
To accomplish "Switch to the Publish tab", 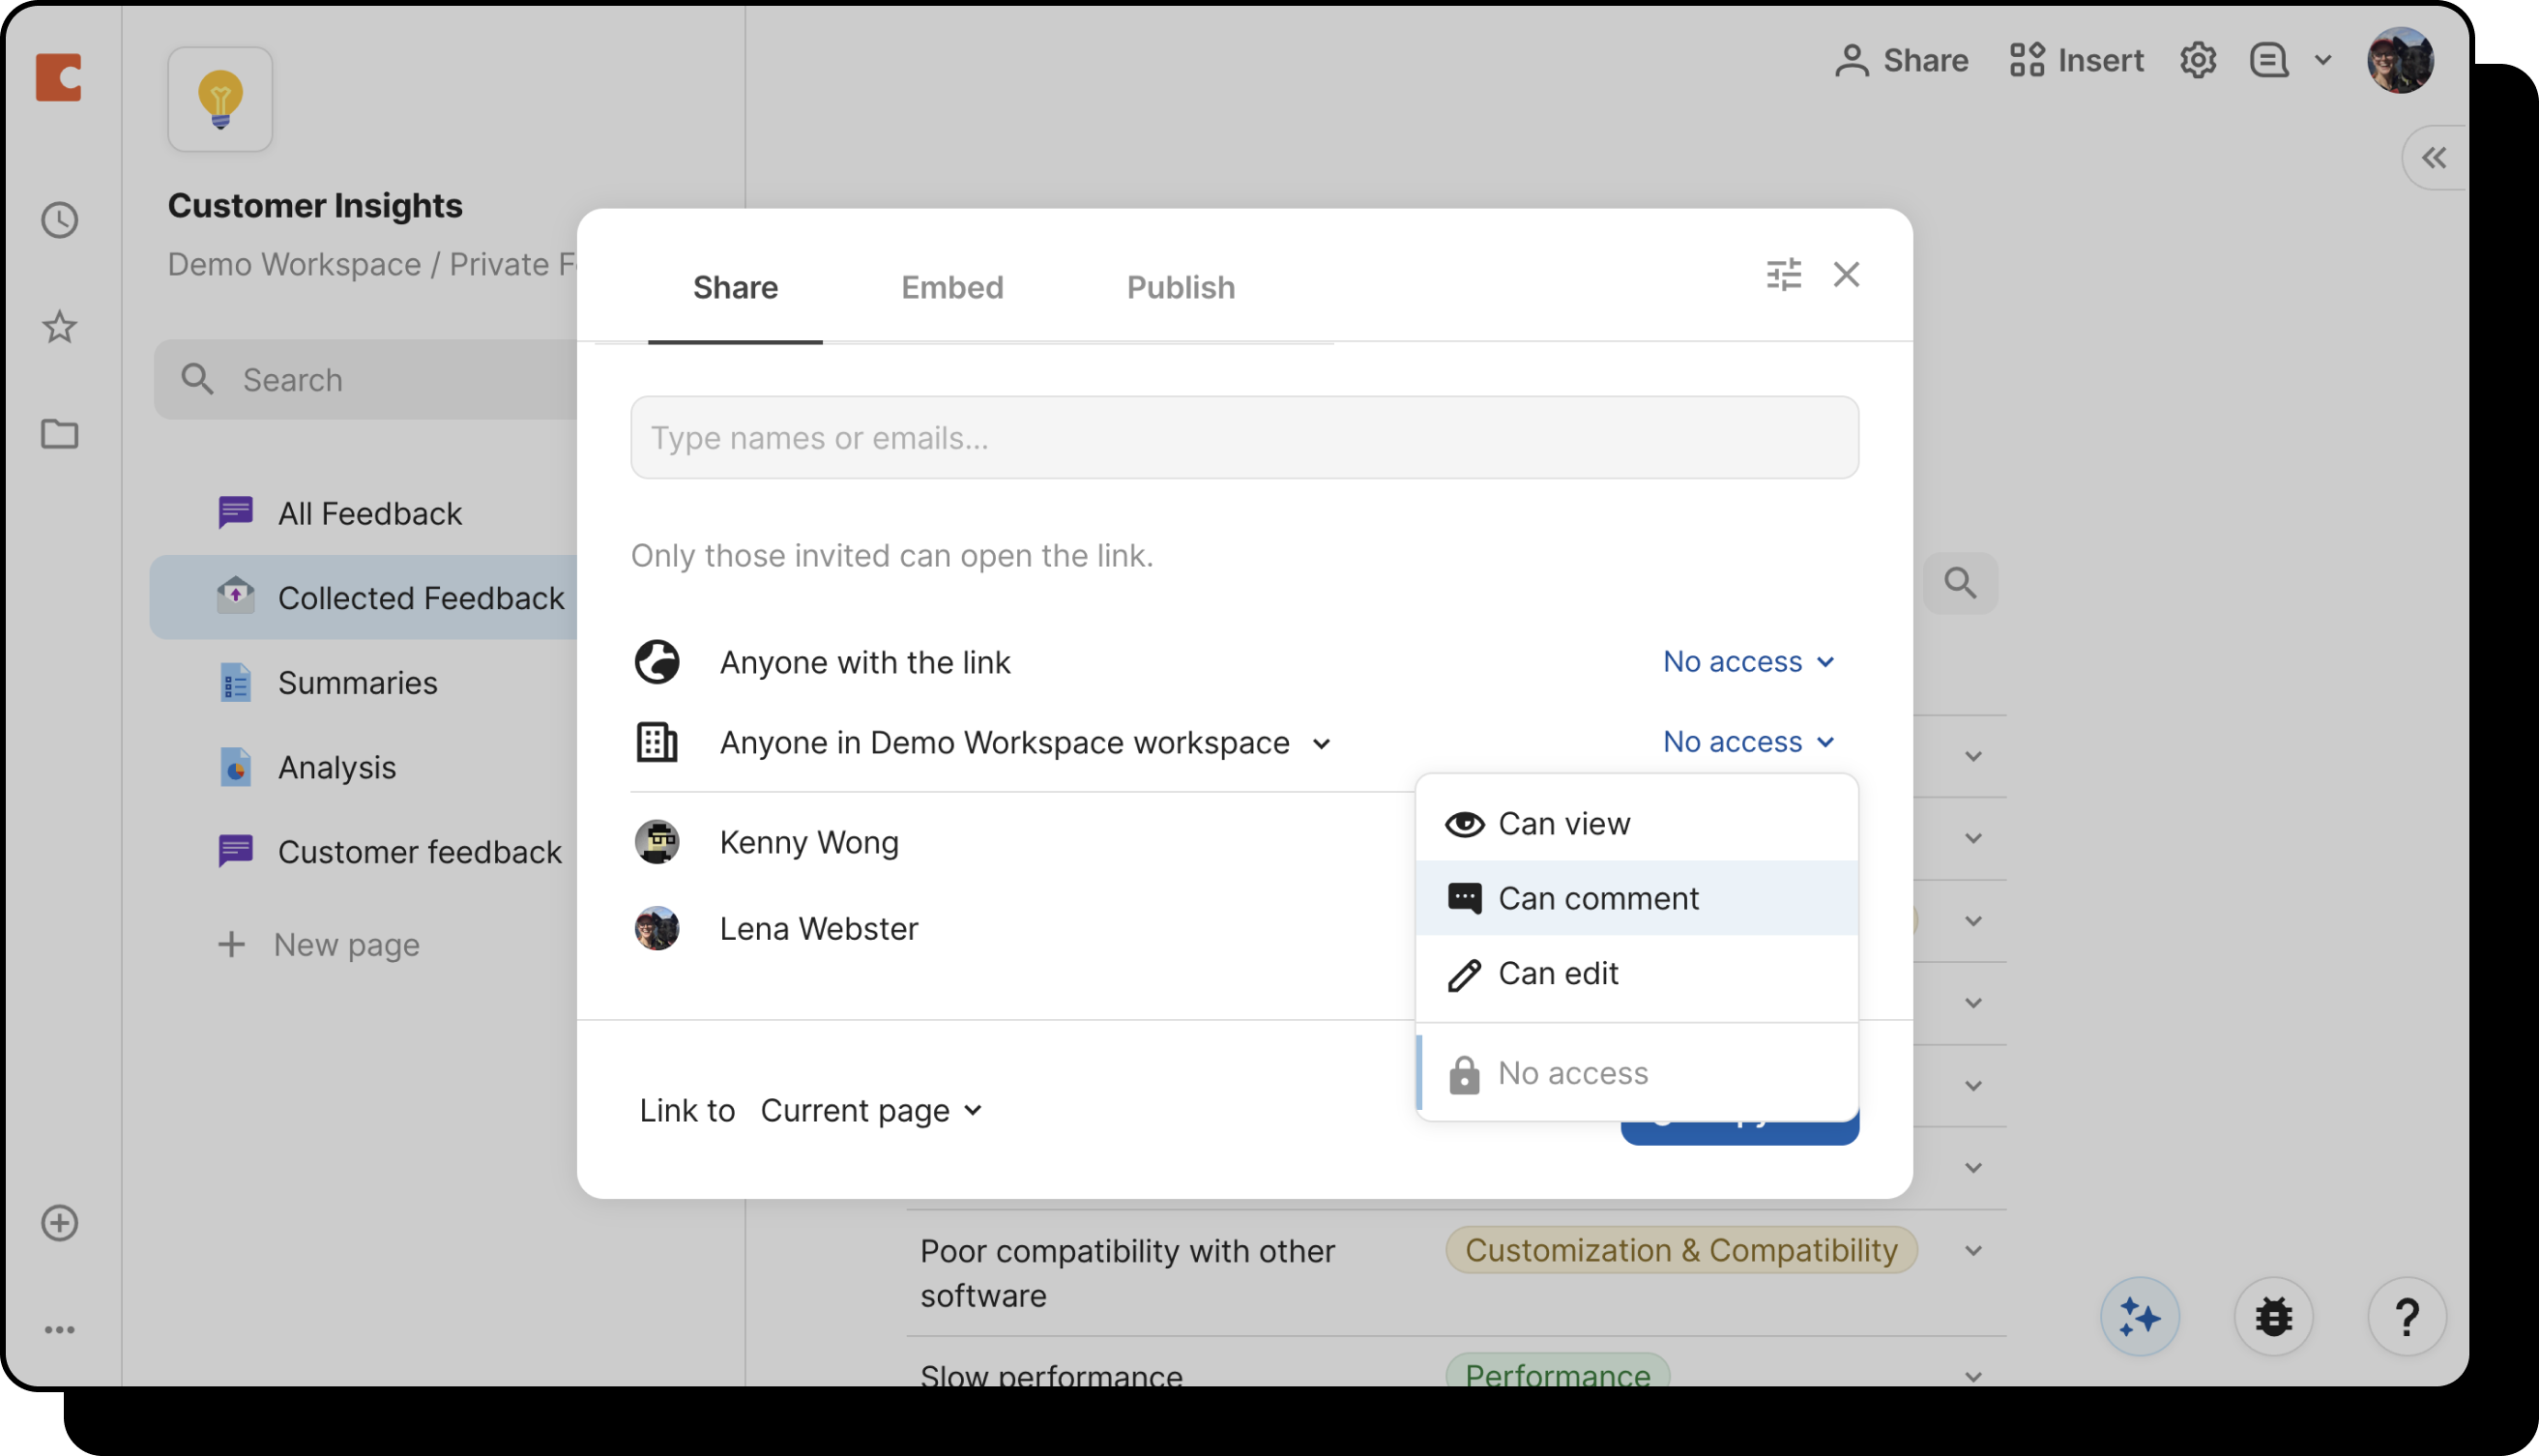I will [1180, 287].
